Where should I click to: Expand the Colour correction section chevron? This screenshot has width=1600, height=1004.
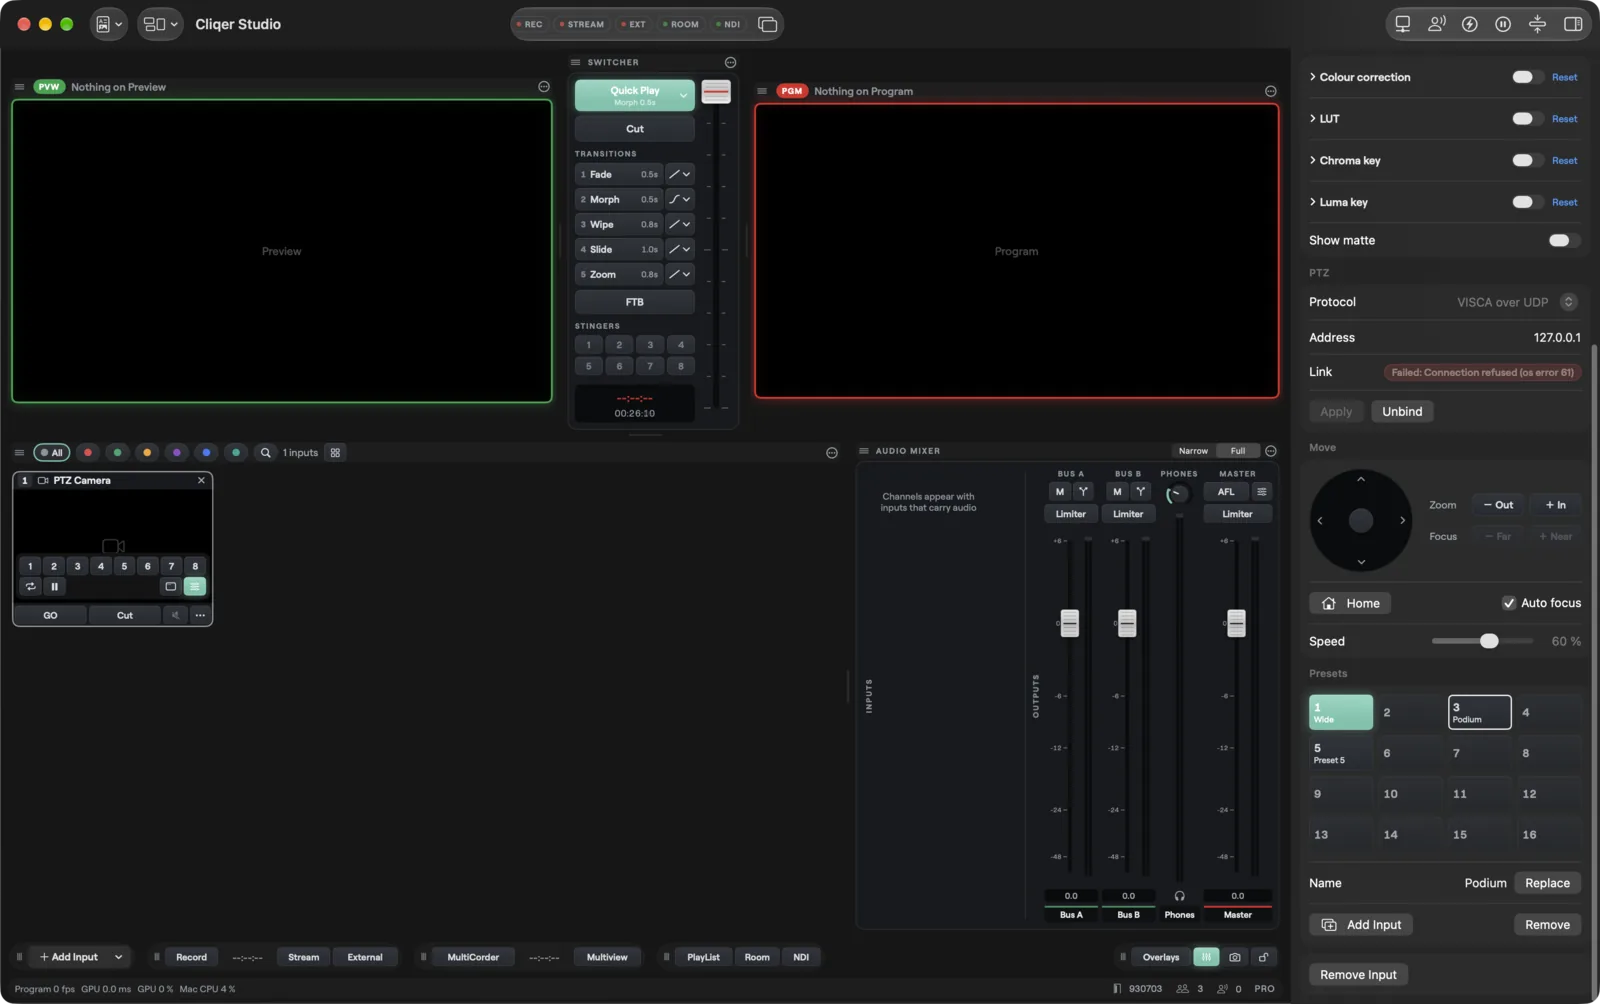[x=1313, y=77]
